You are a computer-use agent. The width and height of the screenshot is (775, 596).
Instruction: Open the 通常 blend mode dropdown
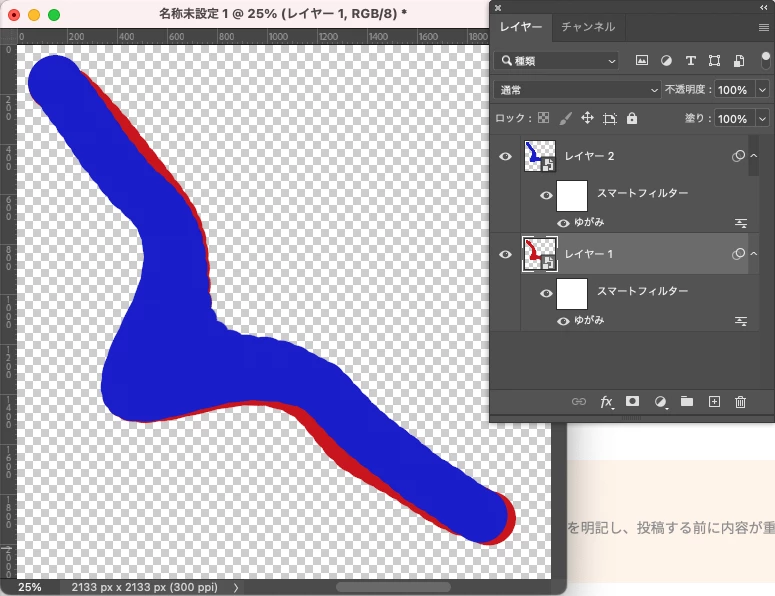(x=577, y=90)
